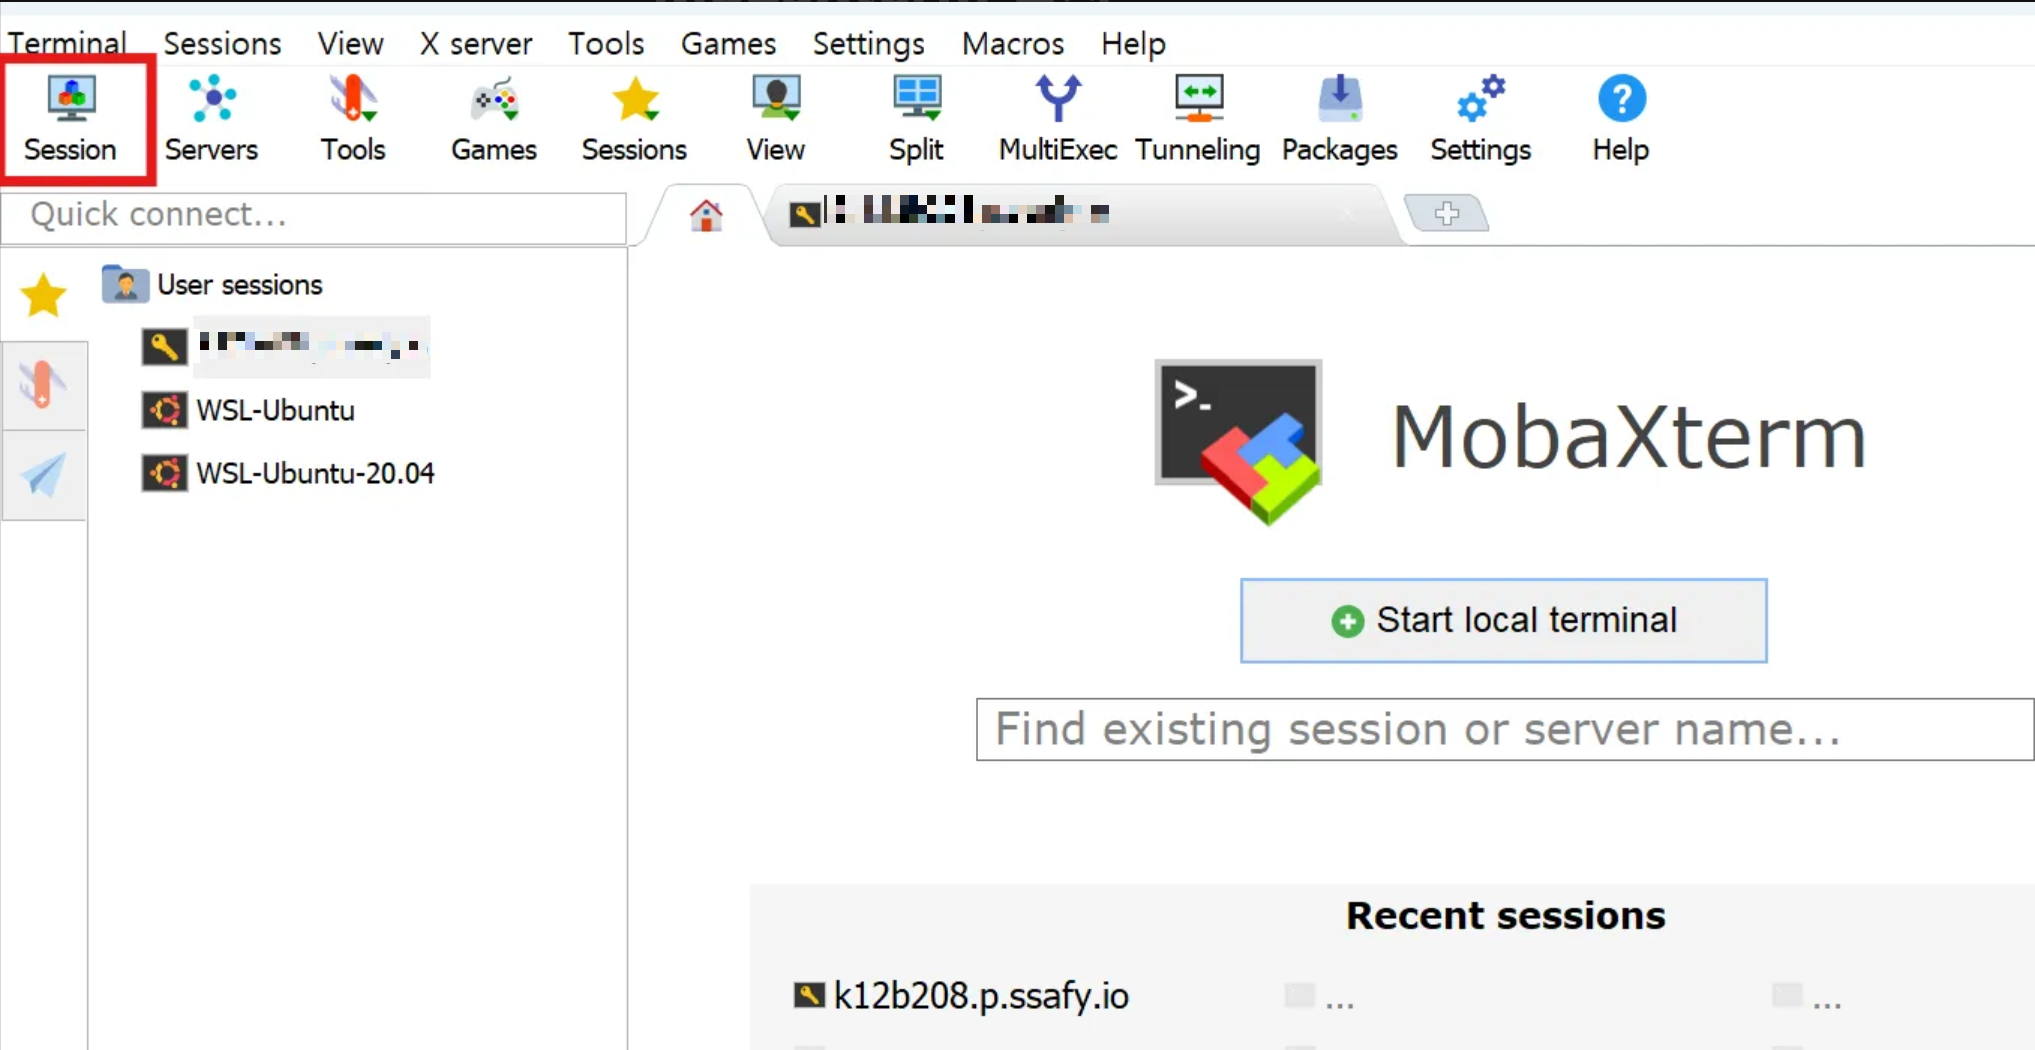This screenshot has width=2035, height=1050.
Task: Open the Sessions menu in menu bar
Action: coord(222,43)
